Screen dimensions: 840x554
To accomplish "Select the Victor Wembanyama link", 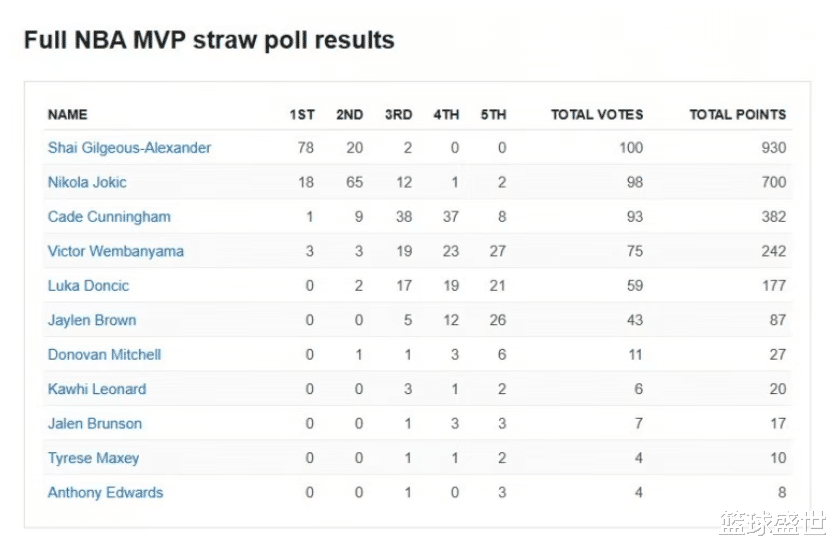I will (x=116, y=252).
